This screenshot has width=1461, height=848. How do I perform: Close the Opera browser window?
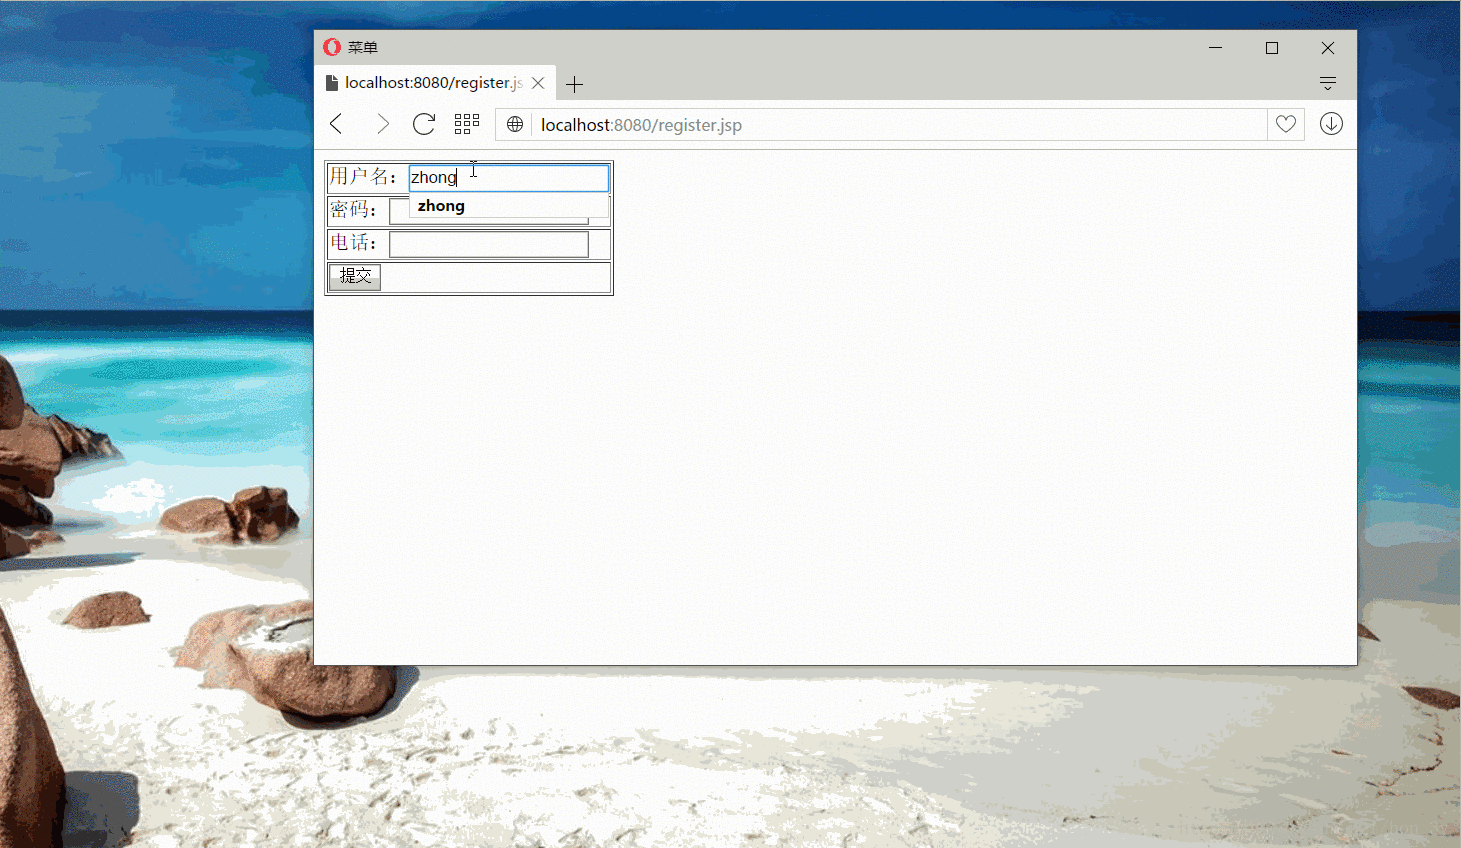tap(1328, 47)
